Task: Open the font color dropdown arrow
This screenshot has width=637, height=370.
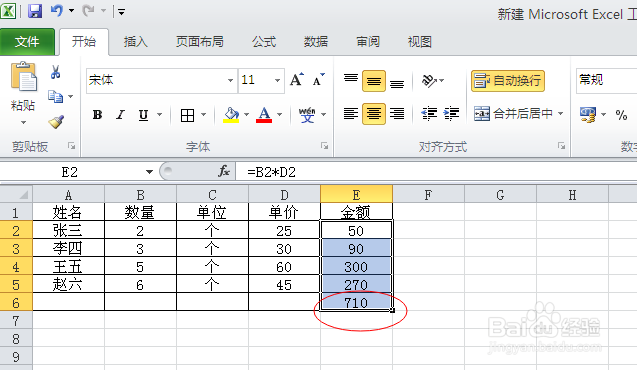Action: (280, 115)
